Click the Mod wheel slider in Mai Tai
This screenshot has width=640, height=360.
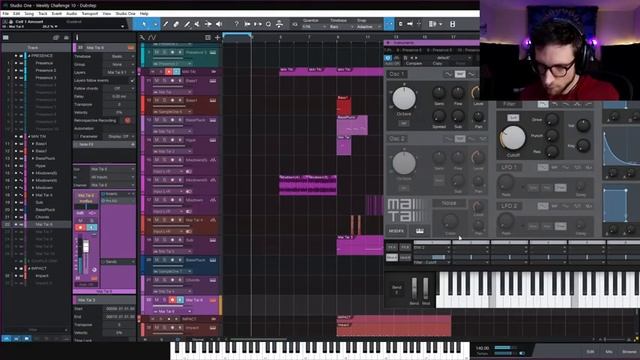(x=426, y=289)
